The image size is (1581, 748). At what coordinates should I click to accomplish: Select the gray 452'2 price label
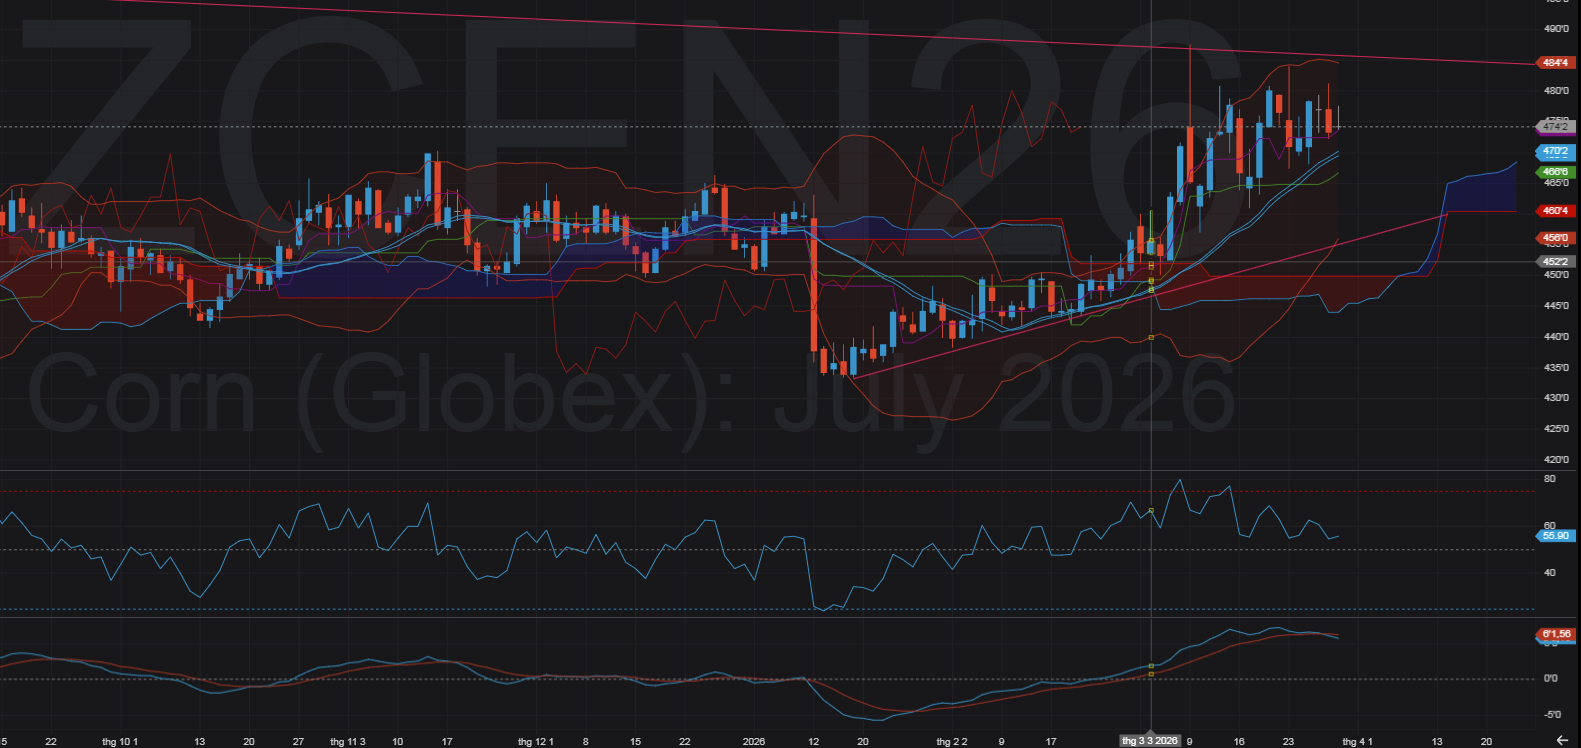point(1555,262)
